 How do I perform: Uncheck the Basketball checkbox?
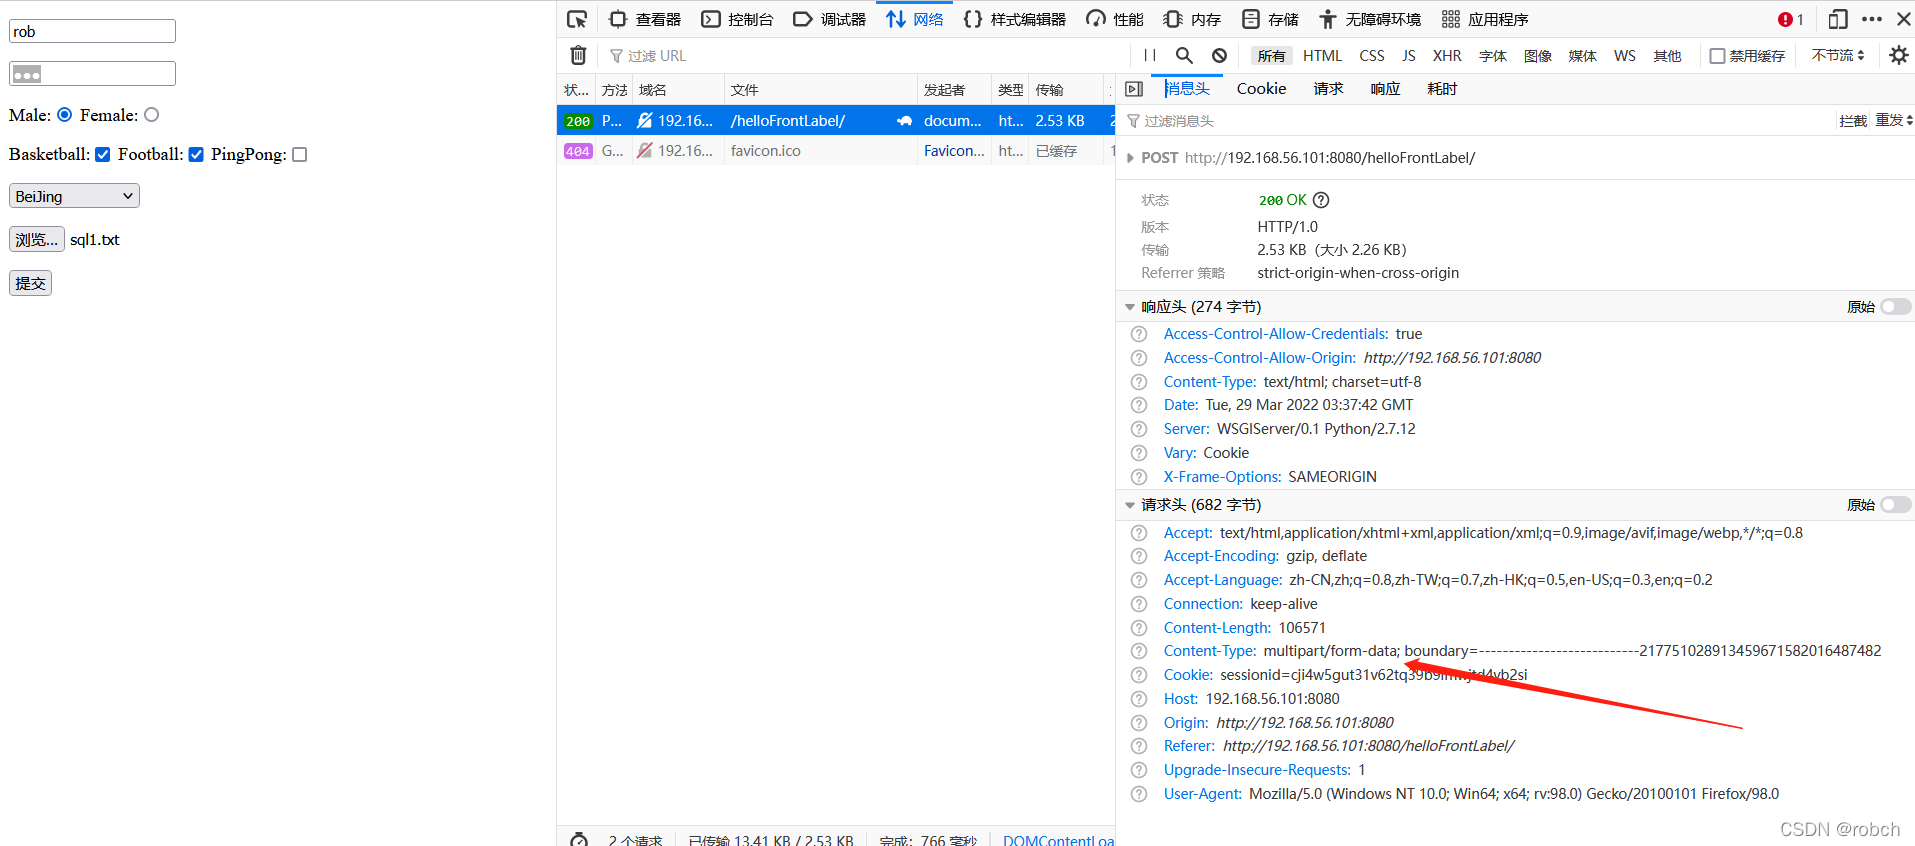[103, 154]
